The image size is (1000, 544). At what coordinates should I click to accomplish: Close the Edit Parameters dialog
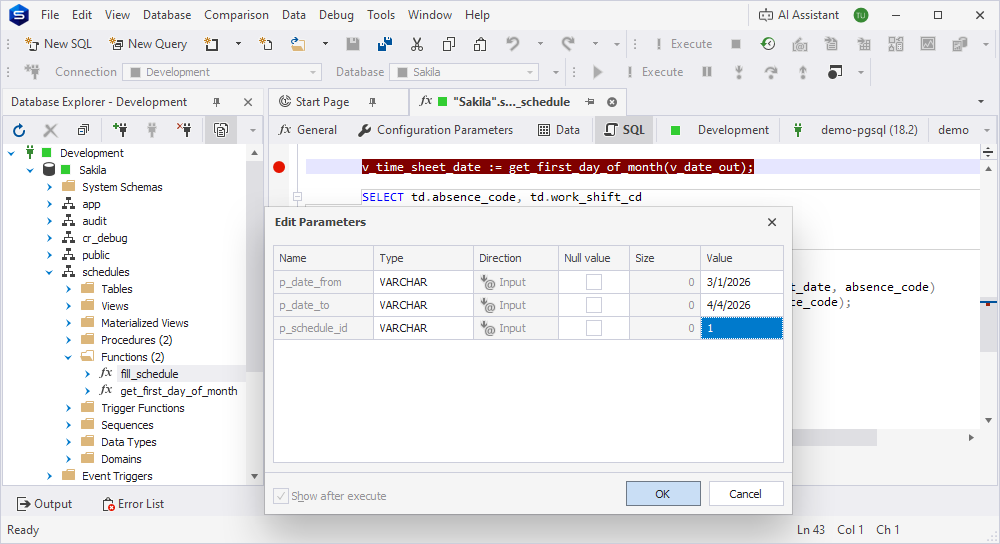click(x=772, y=222)
